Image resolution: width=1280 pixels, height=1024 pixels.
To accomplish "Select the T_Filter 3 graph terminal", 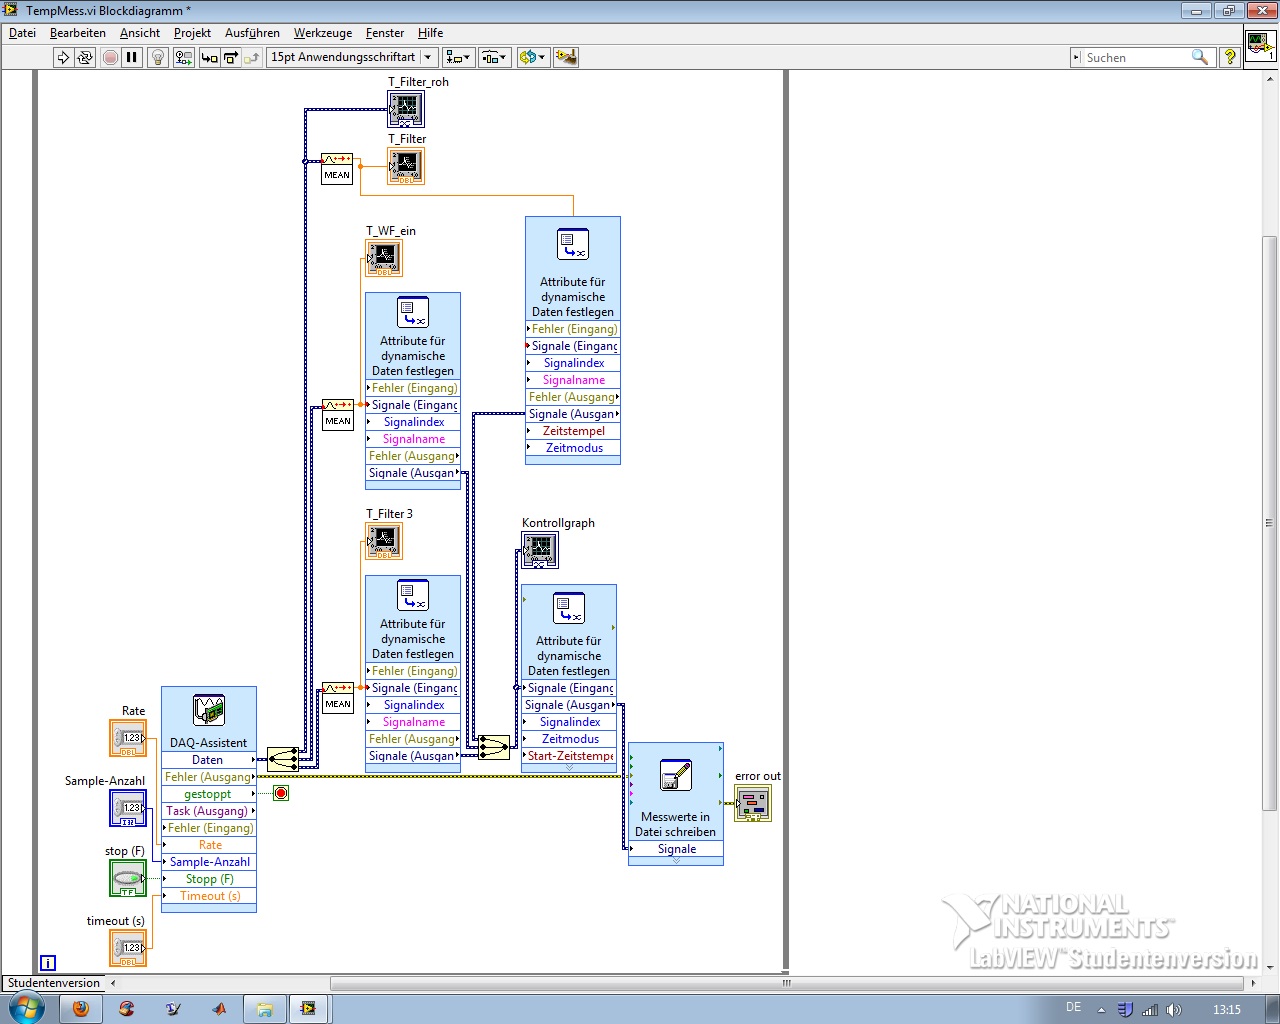I will 384,541.
